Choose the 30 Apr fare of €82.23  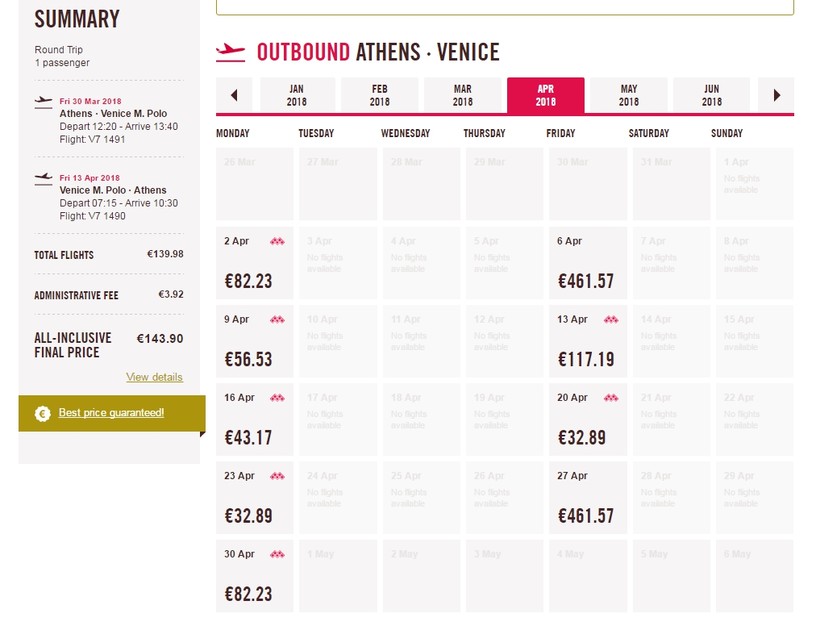(x=255, y=576)
